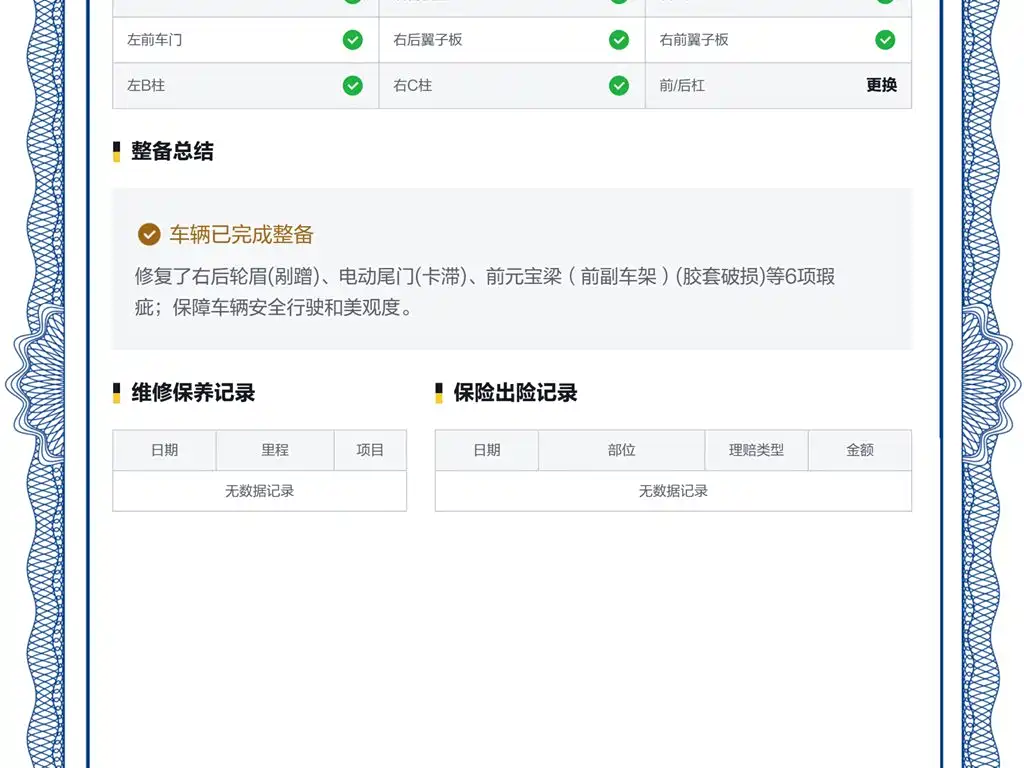Click the 更换 status for 前/后杠
The height and width of the screenshot is (768, 1024).
coord(882,85)
